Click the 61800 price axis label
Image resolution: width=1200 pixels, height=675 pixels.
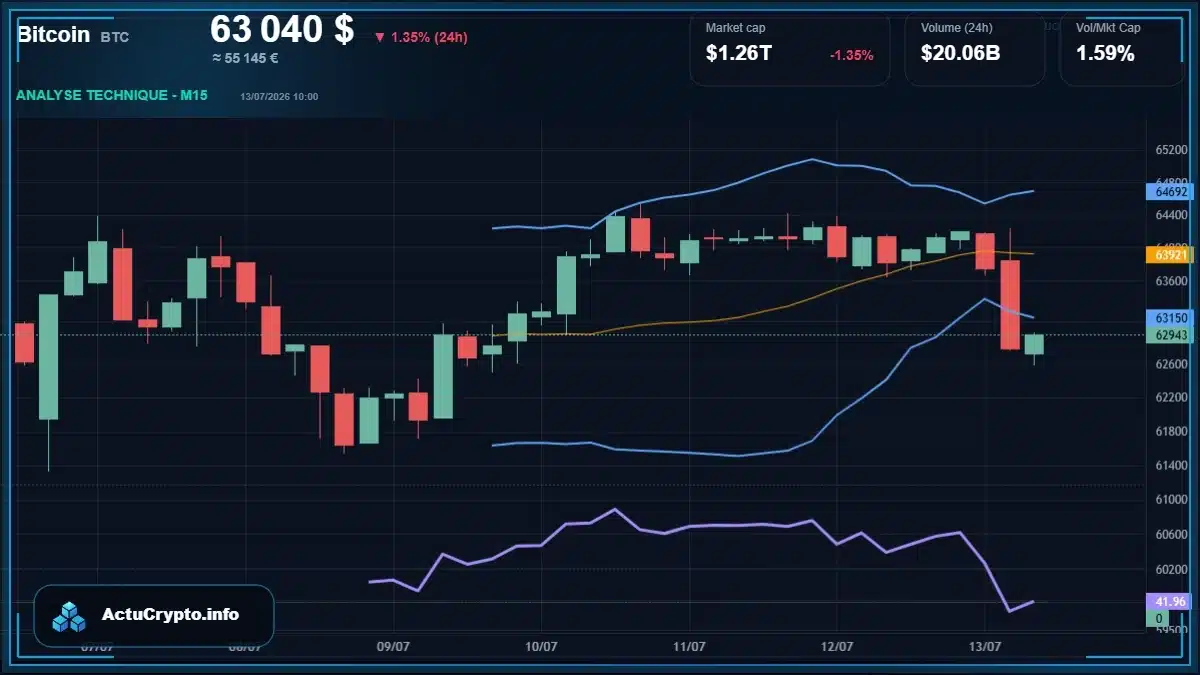tap(1170, 431)
